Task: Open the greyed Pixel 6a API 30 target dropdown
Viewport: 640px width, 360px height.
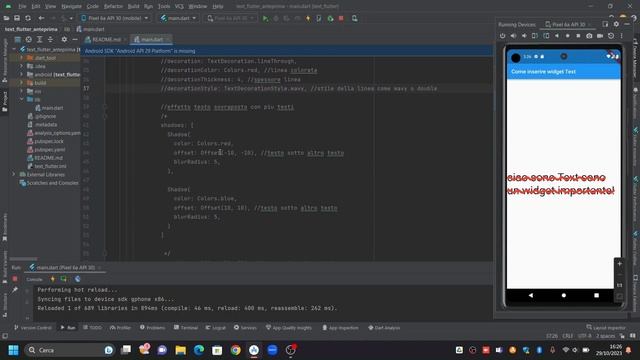Action: click(x=230, y=18)
